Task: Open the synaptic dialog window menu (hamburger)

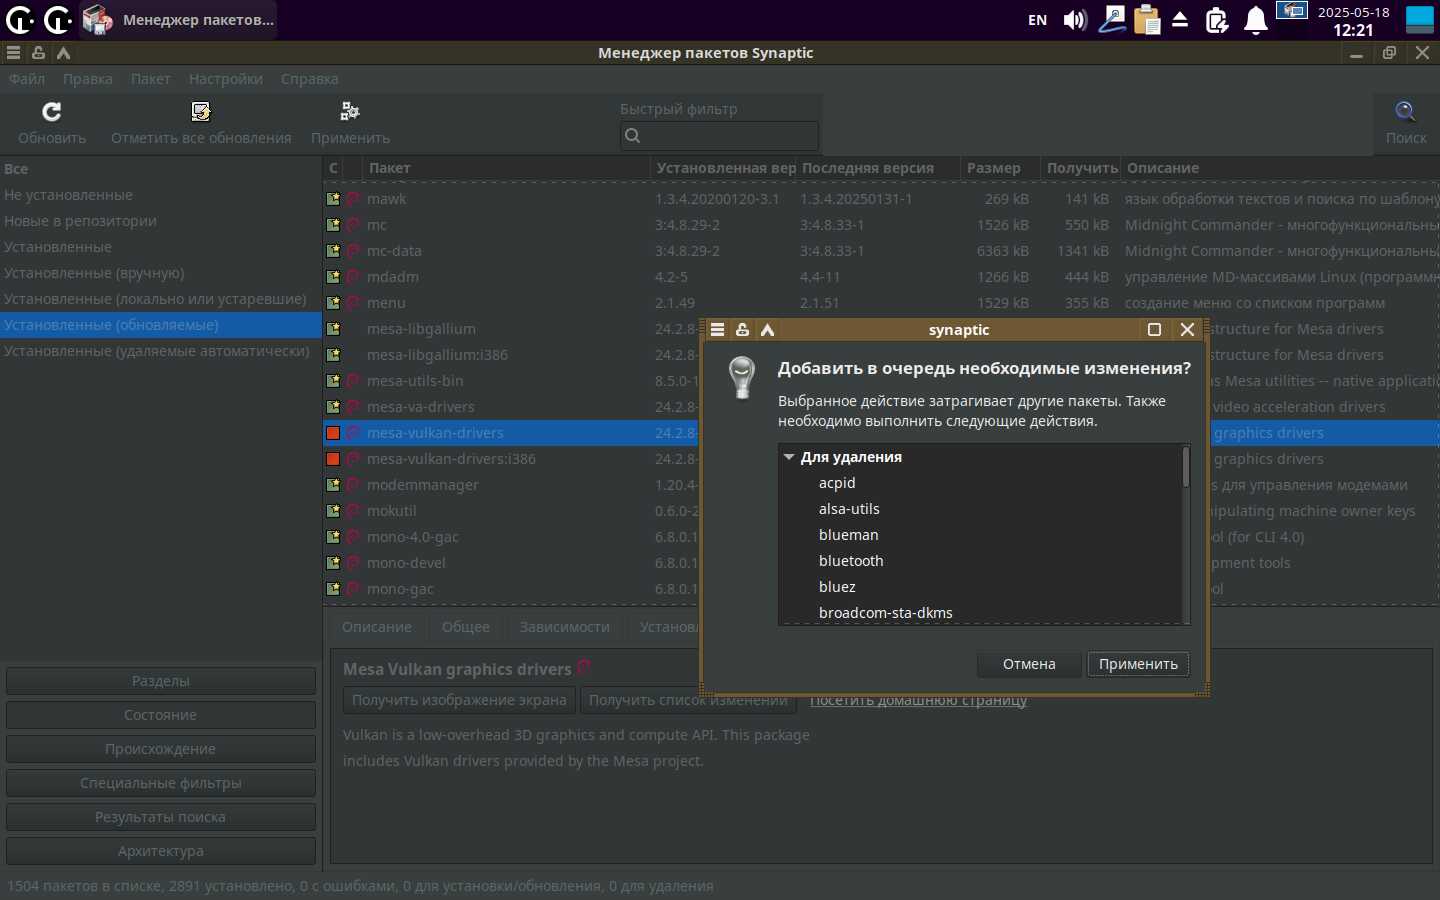Action: [717, 330]
